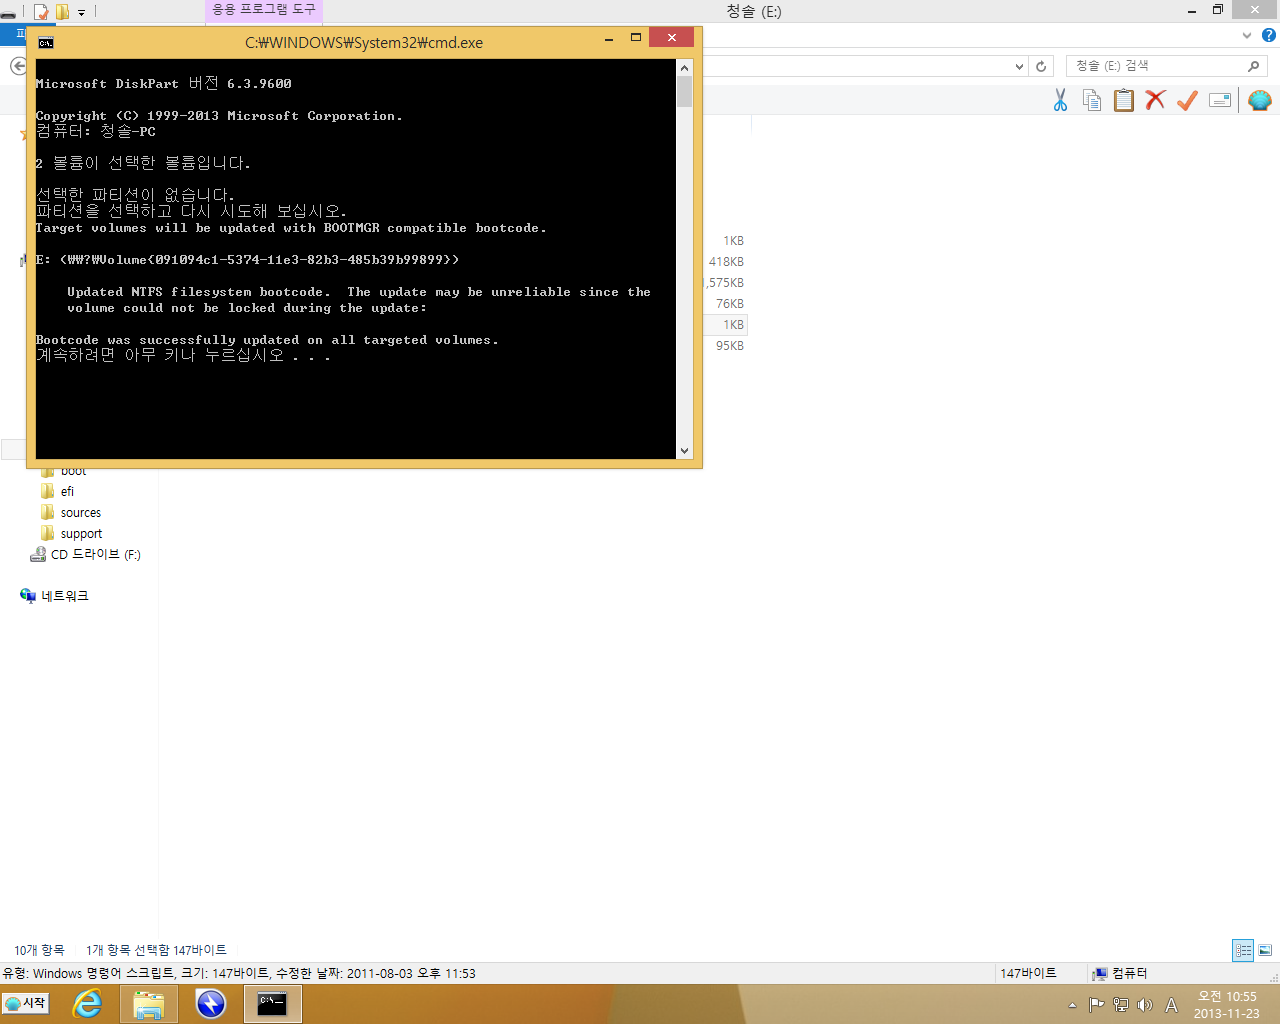
Task: Click the red X delete icon in Explorer
Action: point(1155,100)
